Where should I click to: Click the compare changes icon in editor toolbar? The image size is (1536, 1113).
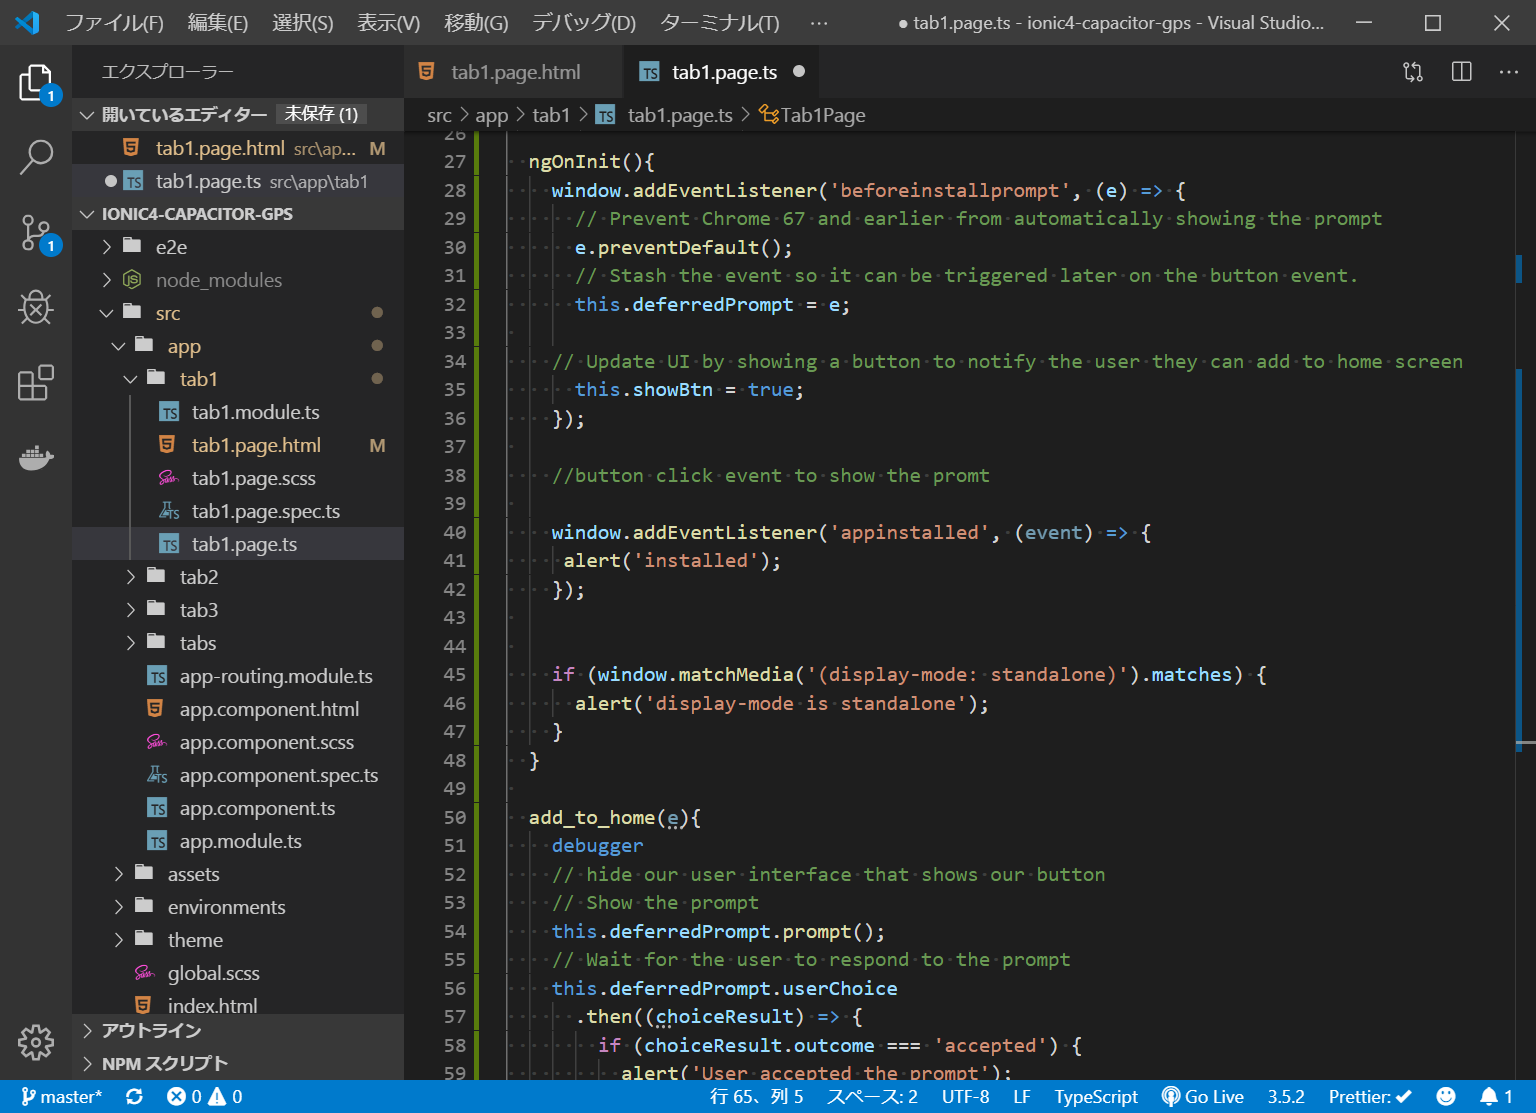pyautogui.click(x=1412, y=72)
